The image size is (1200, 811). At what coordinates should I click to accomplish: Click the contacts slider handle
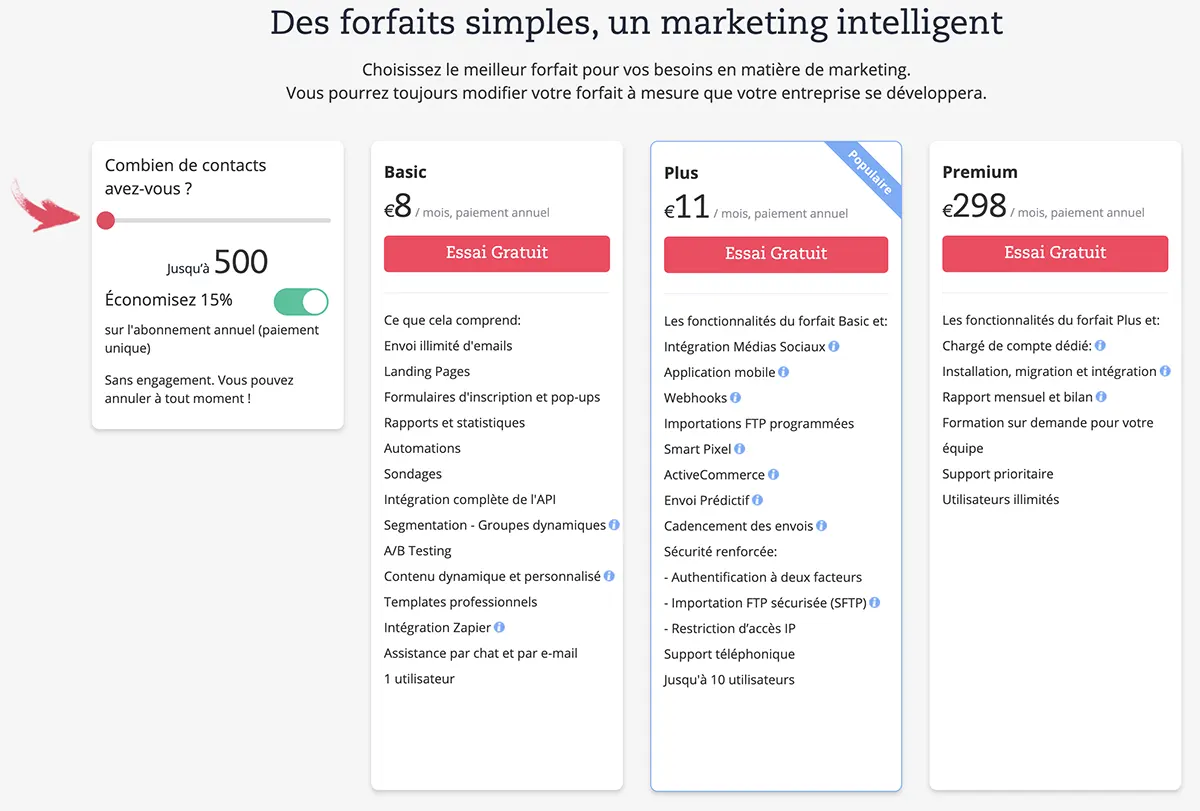[106, 220]
